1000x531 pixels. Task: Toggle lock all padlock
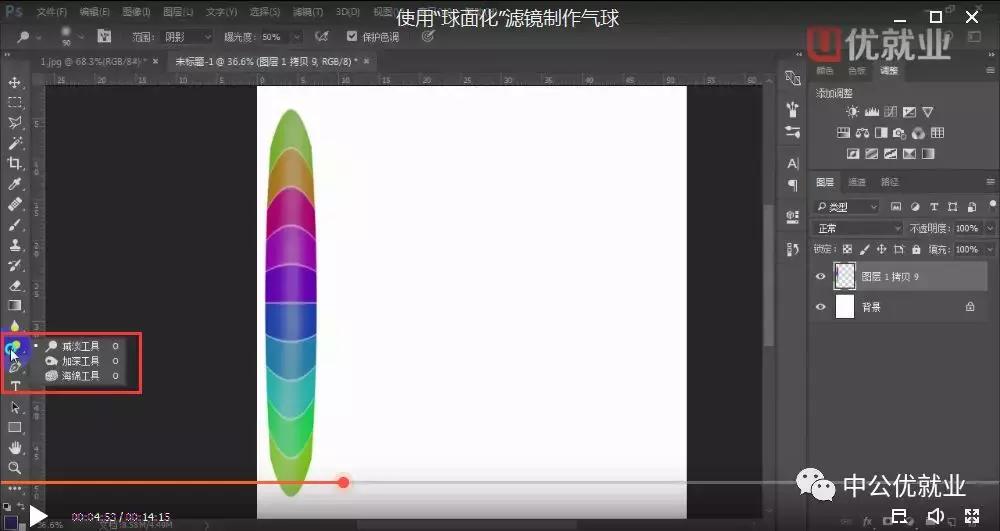click(x=916, y=249)
